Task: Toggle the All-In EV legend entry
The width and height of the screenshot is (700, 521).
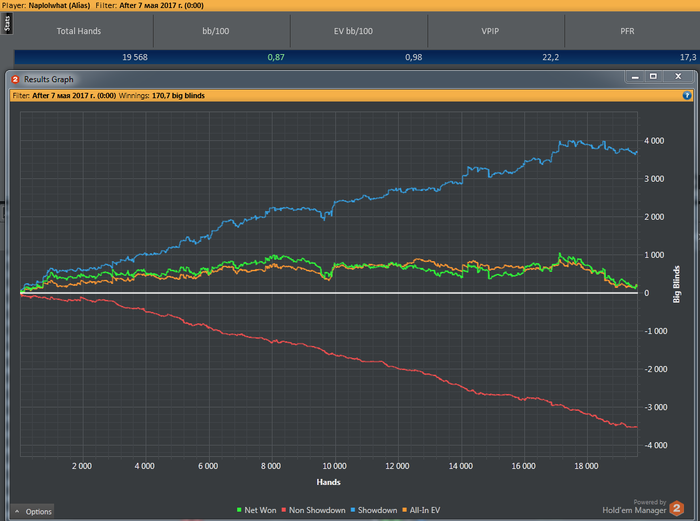Action: (x=421, y=510)
